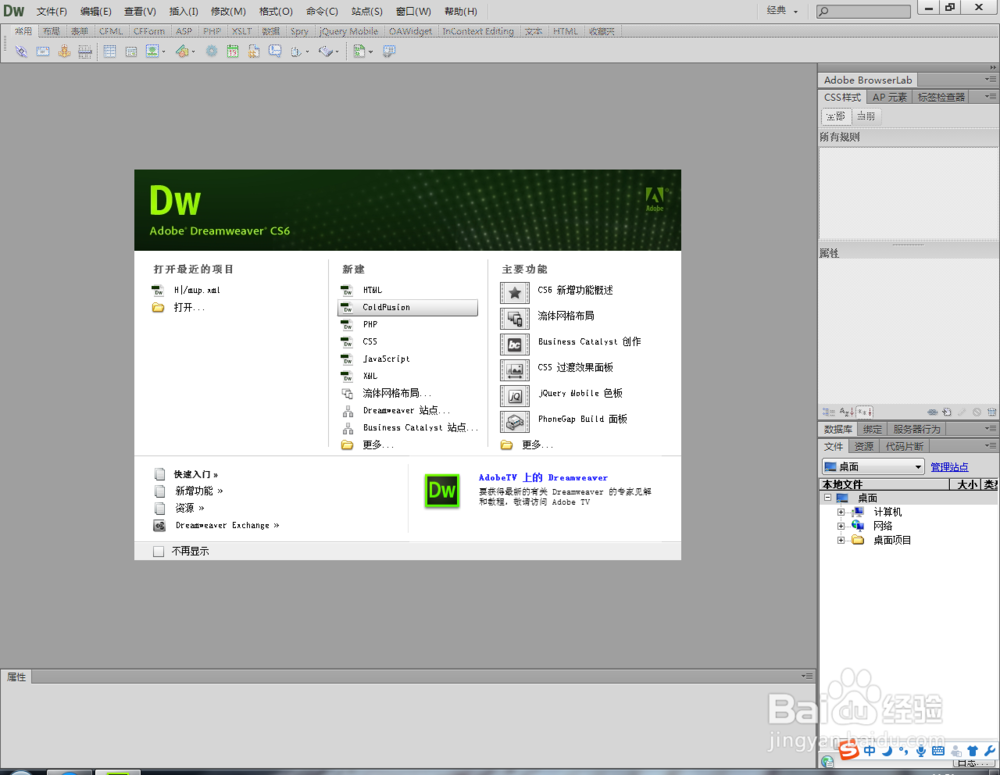Click the Head elements icon
1000x775 pixels.
point(296,52)
